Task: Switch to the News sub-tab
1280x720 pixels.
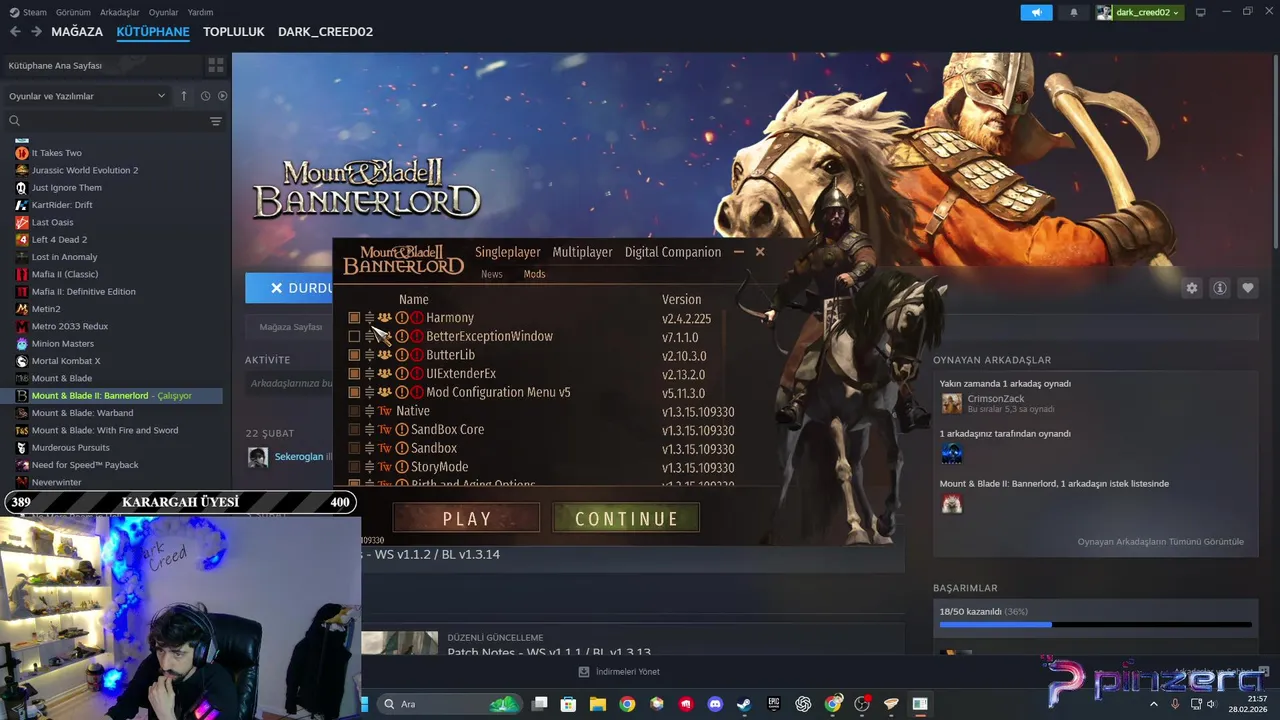Action: (492, 274)
